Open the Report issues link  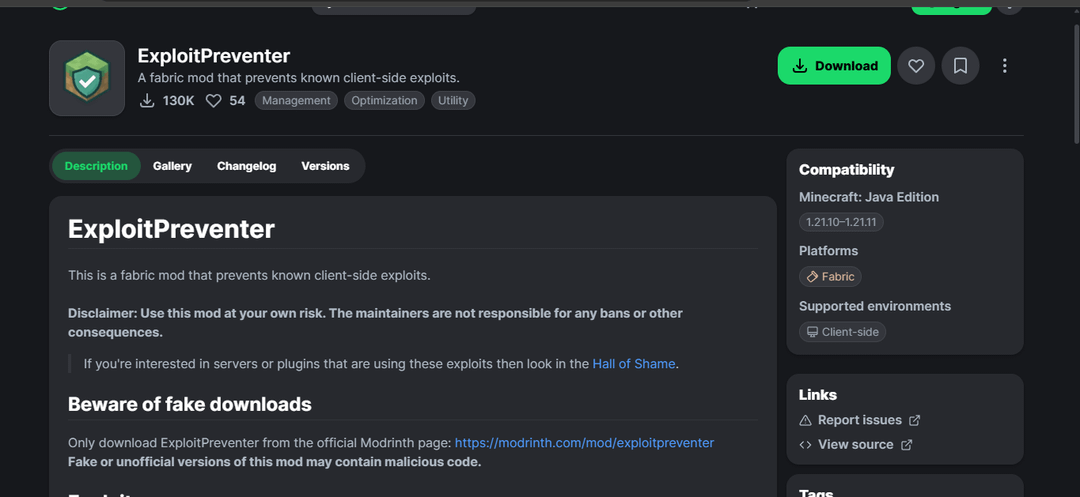[859, 420]
